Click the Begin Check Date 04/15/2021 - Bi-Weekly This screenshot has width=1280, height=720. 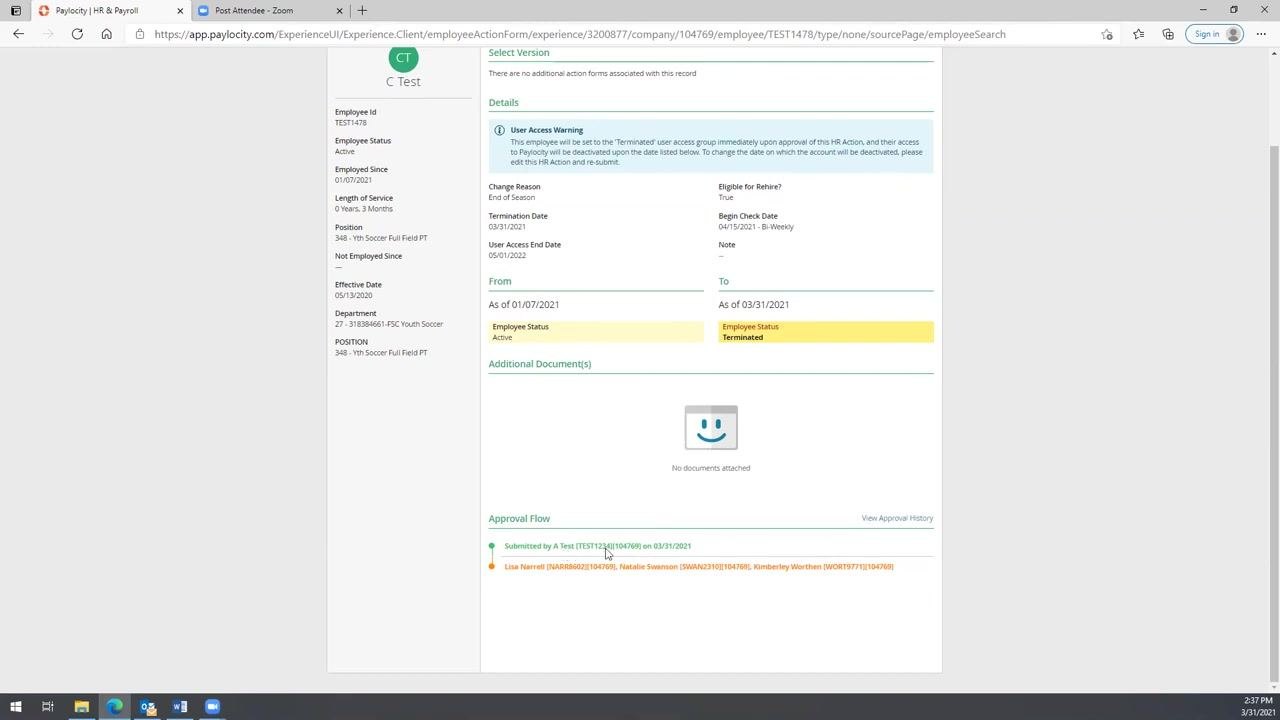[x=756, y=227]
